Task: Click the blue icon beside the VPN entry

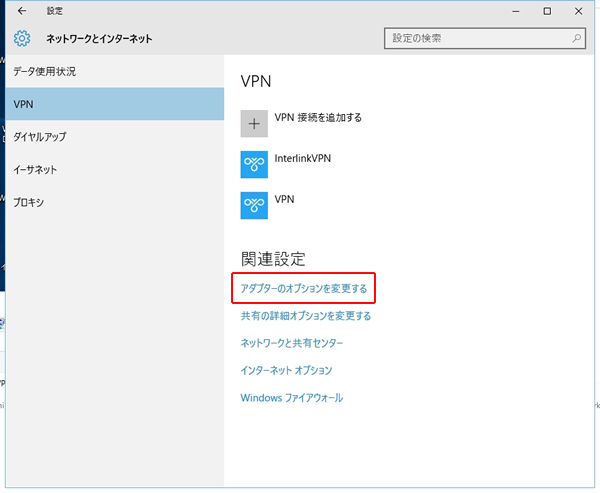Action: [255, 205]
